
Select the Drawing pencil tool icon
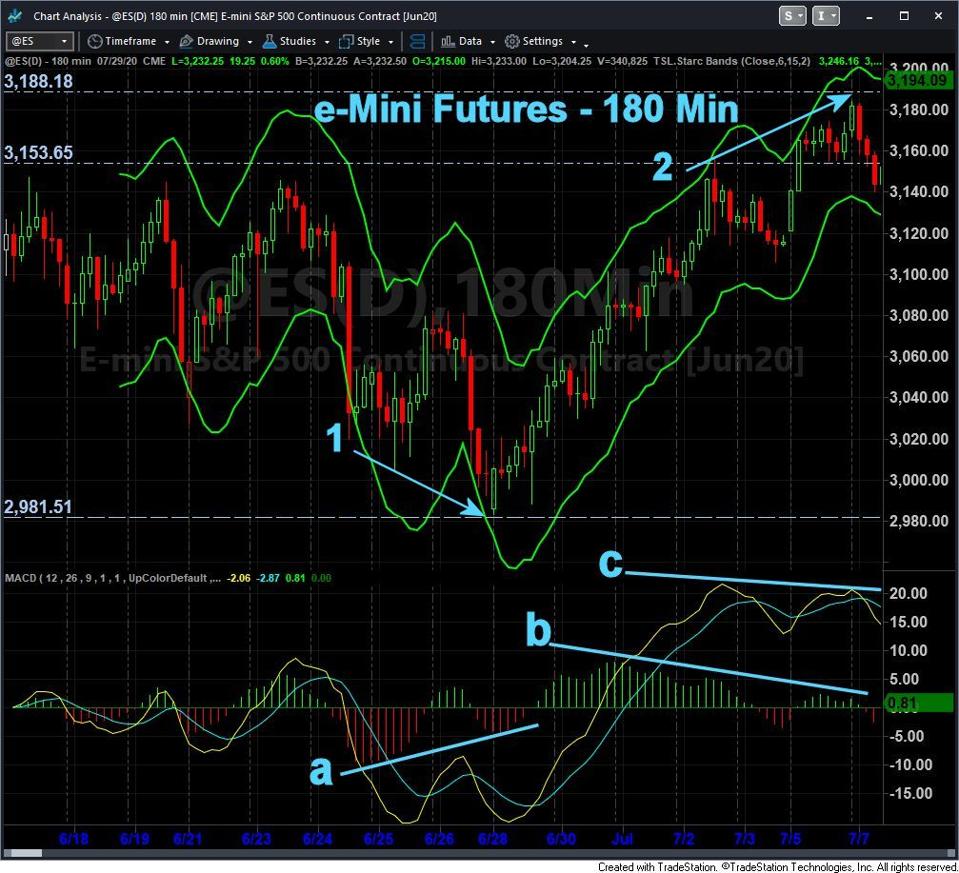click(x=186, y=41)
